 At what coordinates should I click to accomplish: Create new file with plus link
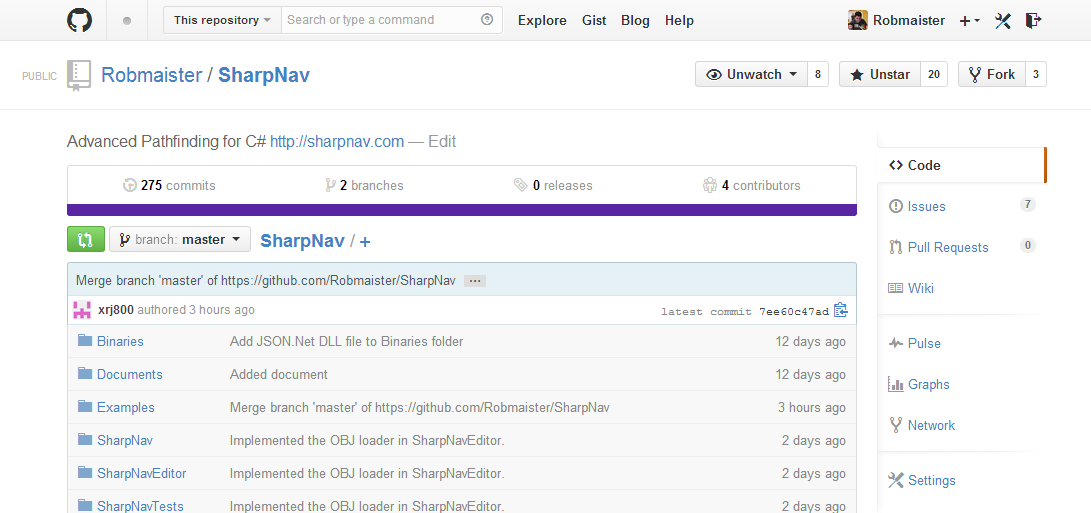coord(365,241)
